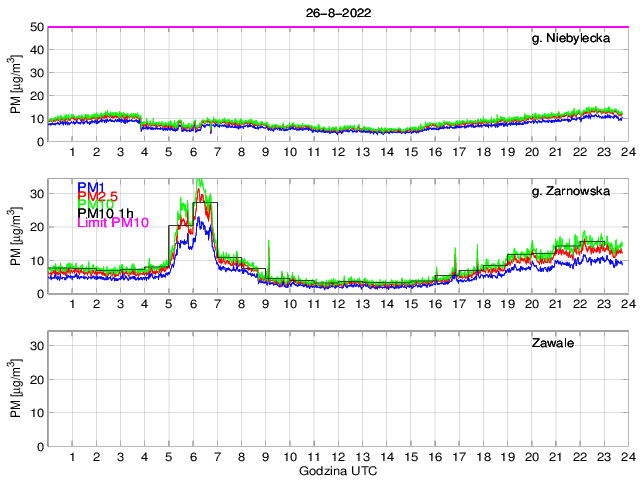The width and height of the screenshot is (640, 480).
Task: Select the magenta Limit PM10 legend entry
Action: coord(113,223)
